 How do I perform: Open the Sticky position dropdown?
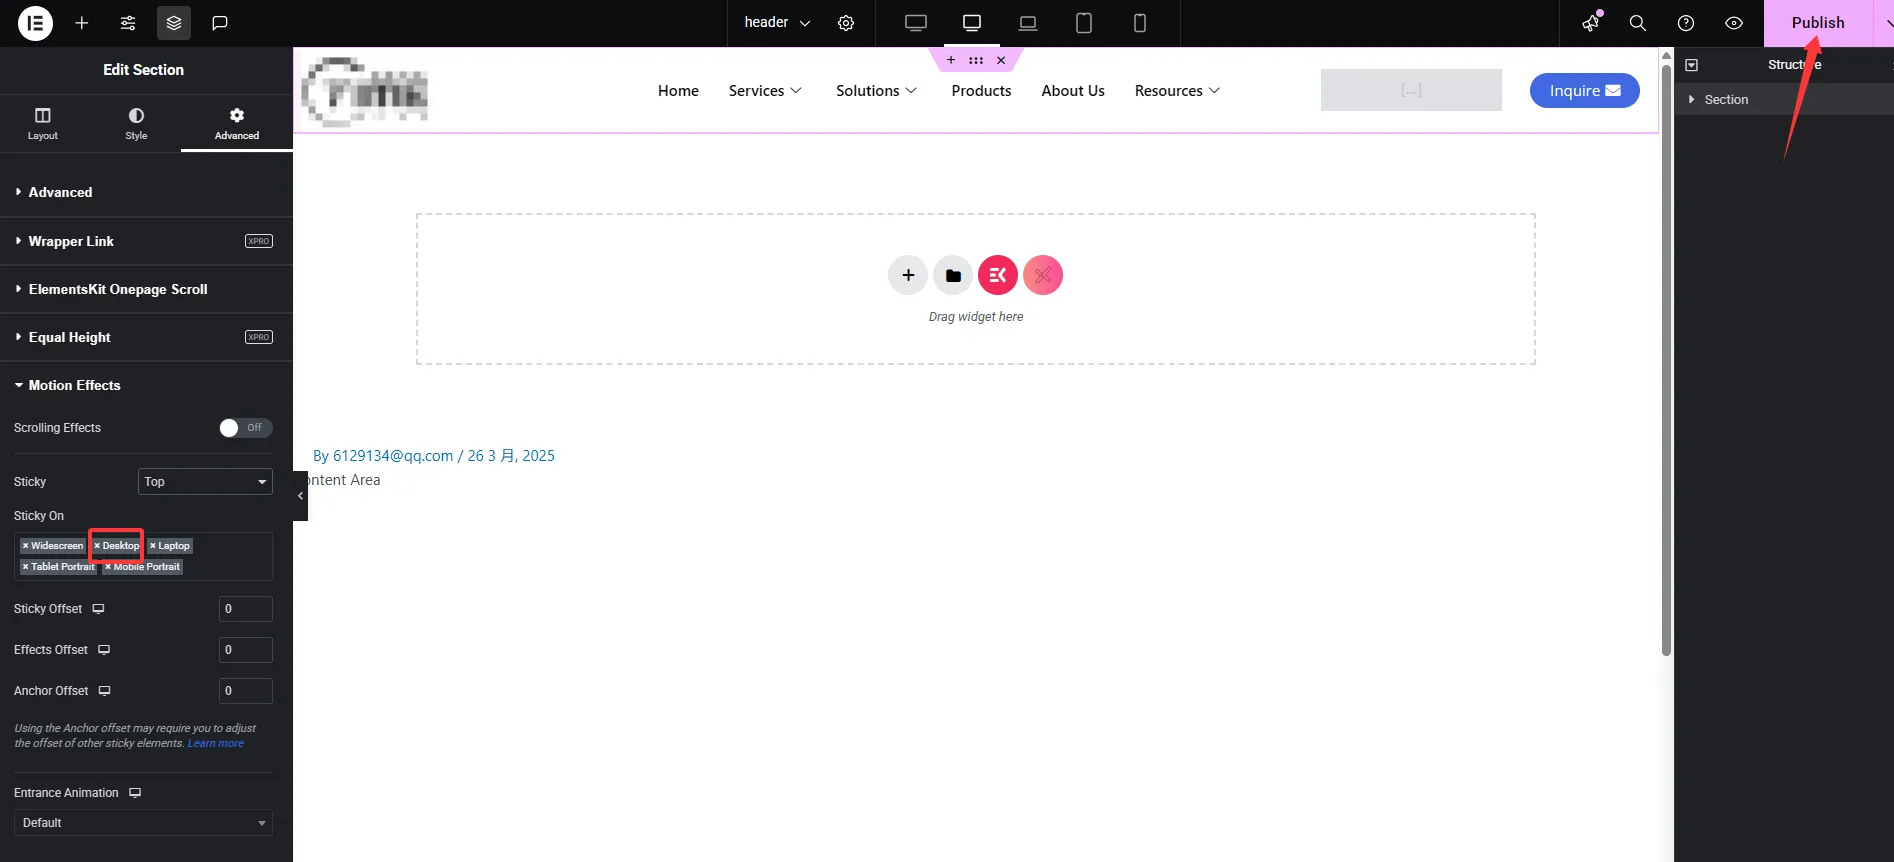(205, 482)
